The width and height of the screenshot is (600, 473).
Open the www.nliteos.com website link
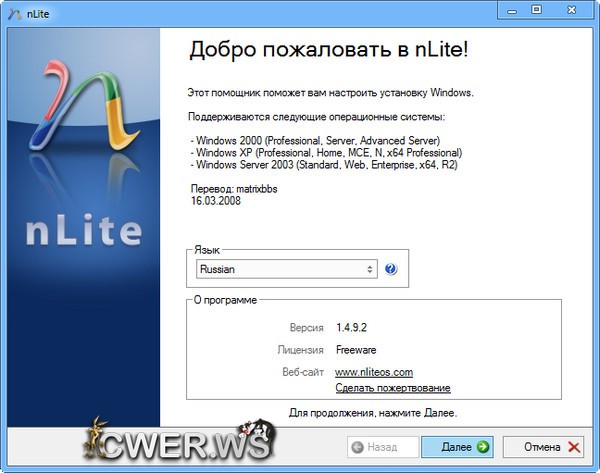coord(373,372)
